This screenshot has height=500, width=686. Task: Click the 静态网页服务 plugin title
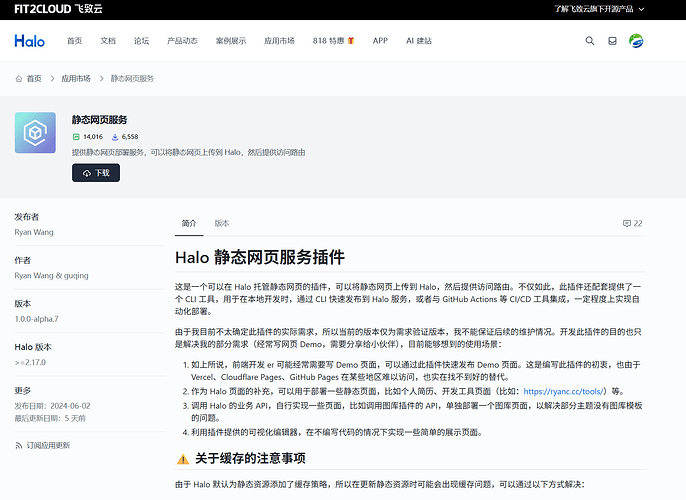tap(99, 120)
